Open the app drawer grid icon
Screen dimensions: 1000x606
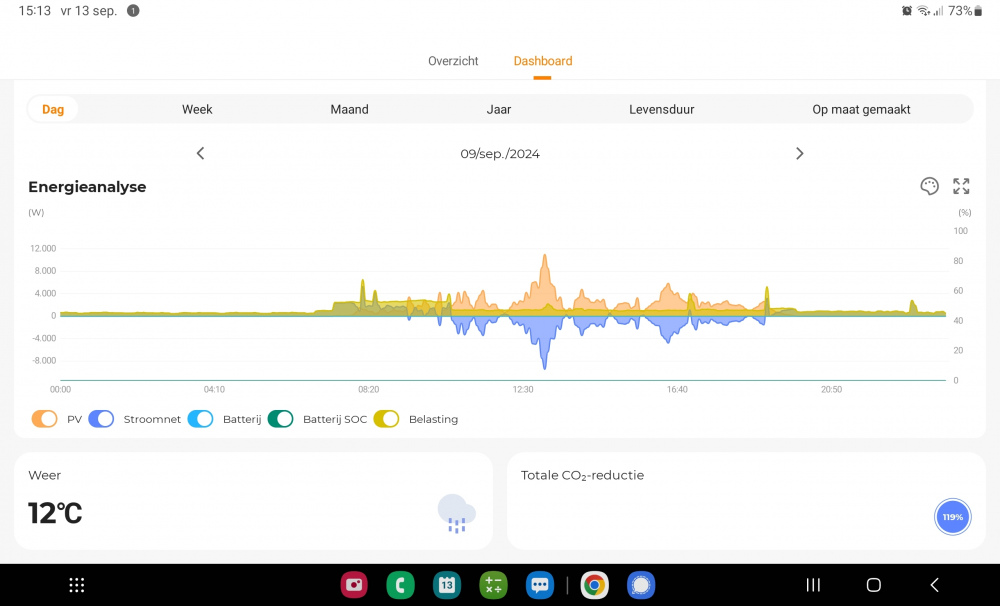(77, 585)
